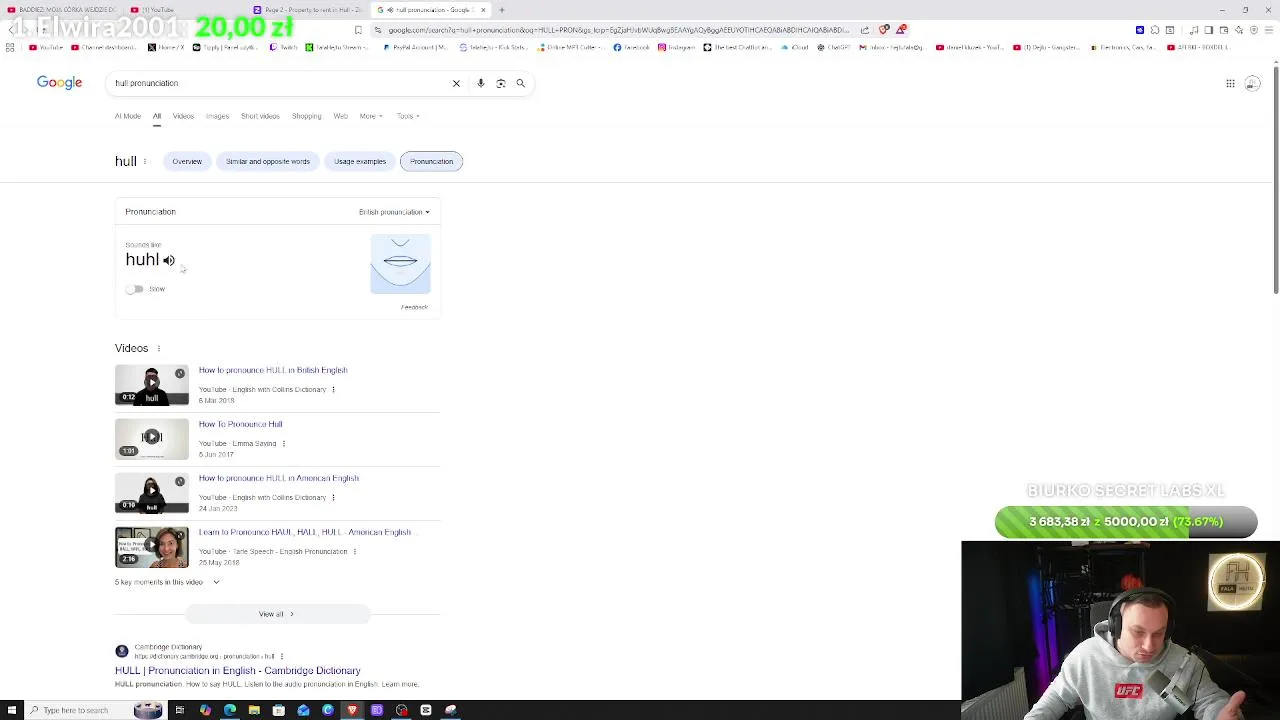Open the Google apps grid
This screenshot has width=1280, height=720.
tap(1230, 83)
